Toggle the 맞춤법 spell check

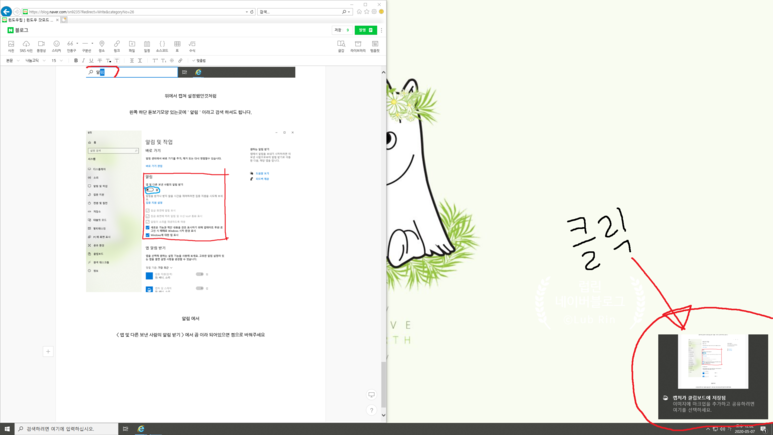pyautogui.click(x=200, y=61)
